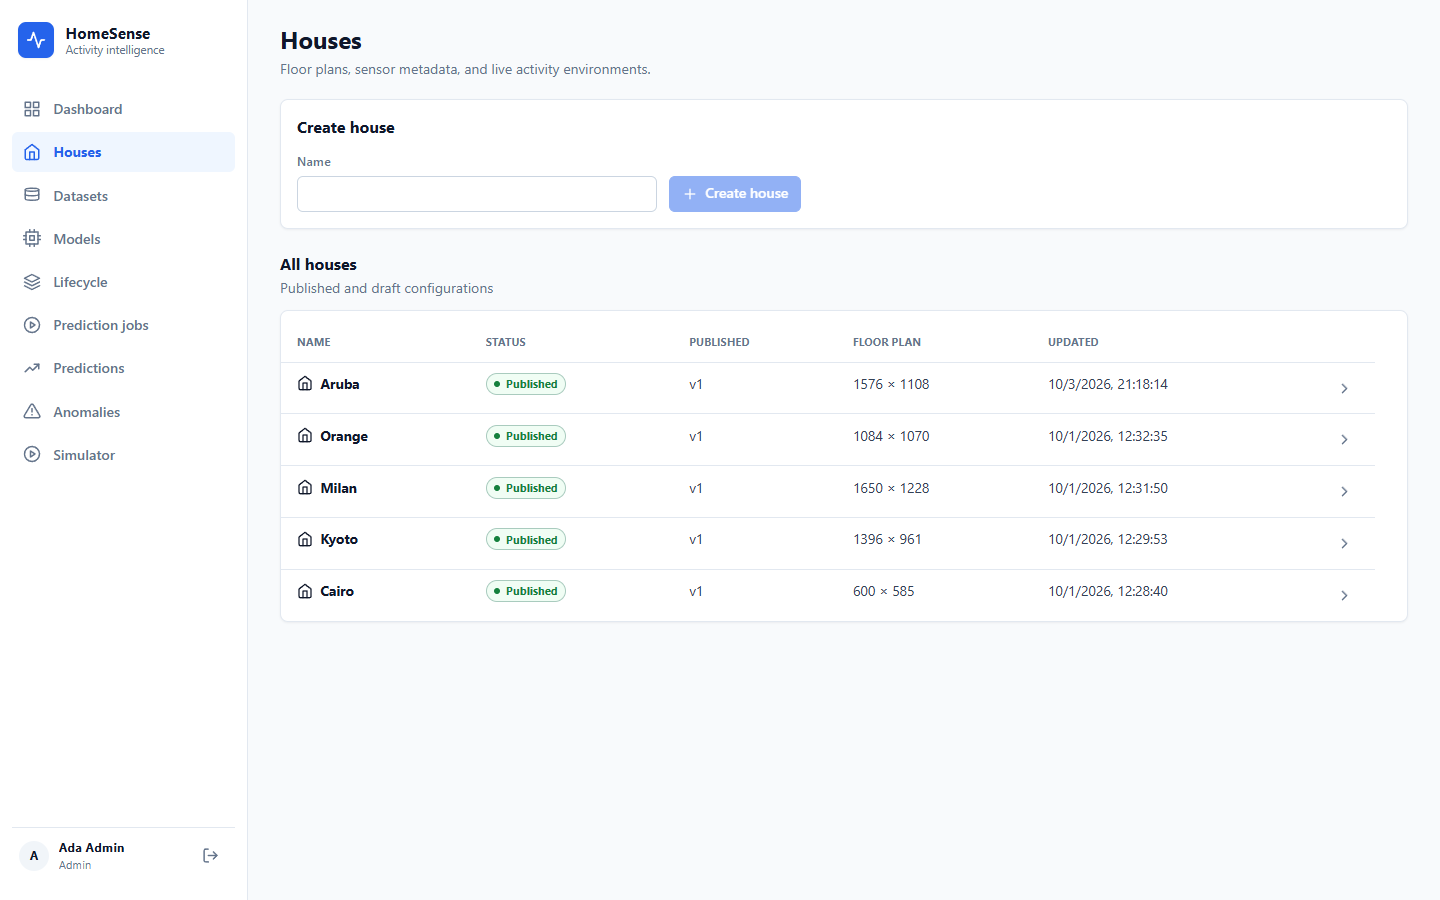Click the Datasets database icon
The width and height of the screenshot is (1440, 900).
tap(32, 195)
